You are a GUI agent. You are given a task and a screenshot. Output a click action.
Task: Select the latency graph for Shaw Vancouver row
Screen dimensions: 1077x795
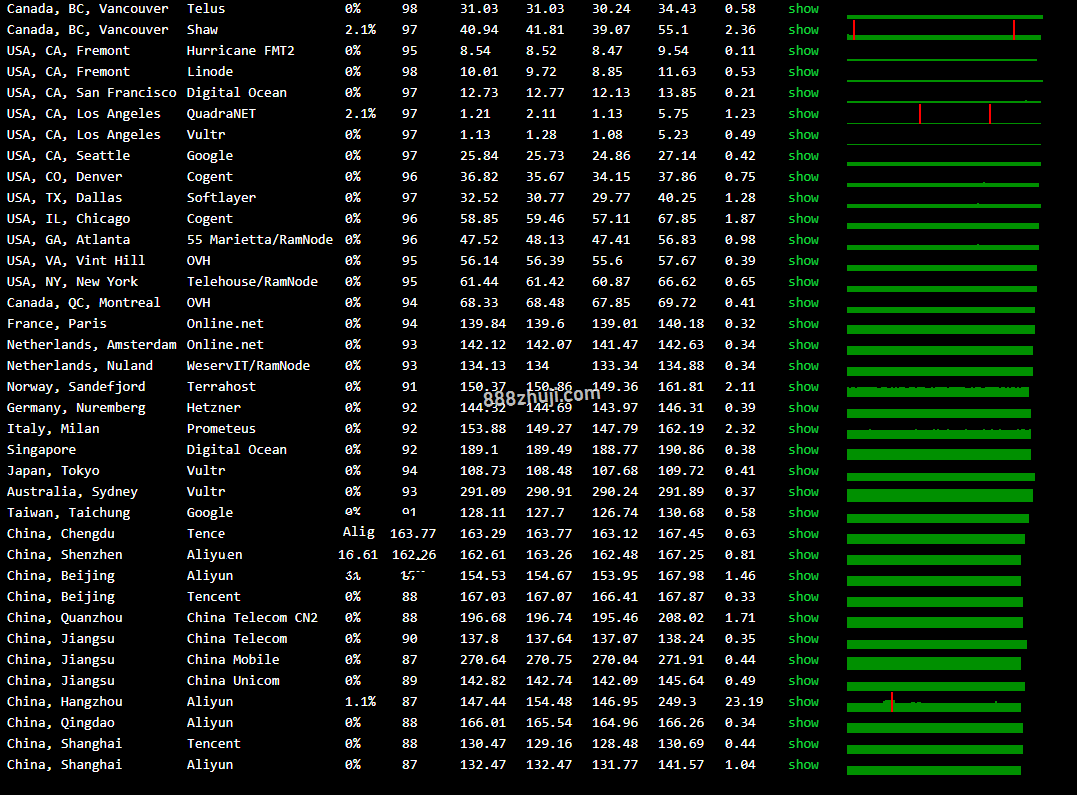[944, 30]
